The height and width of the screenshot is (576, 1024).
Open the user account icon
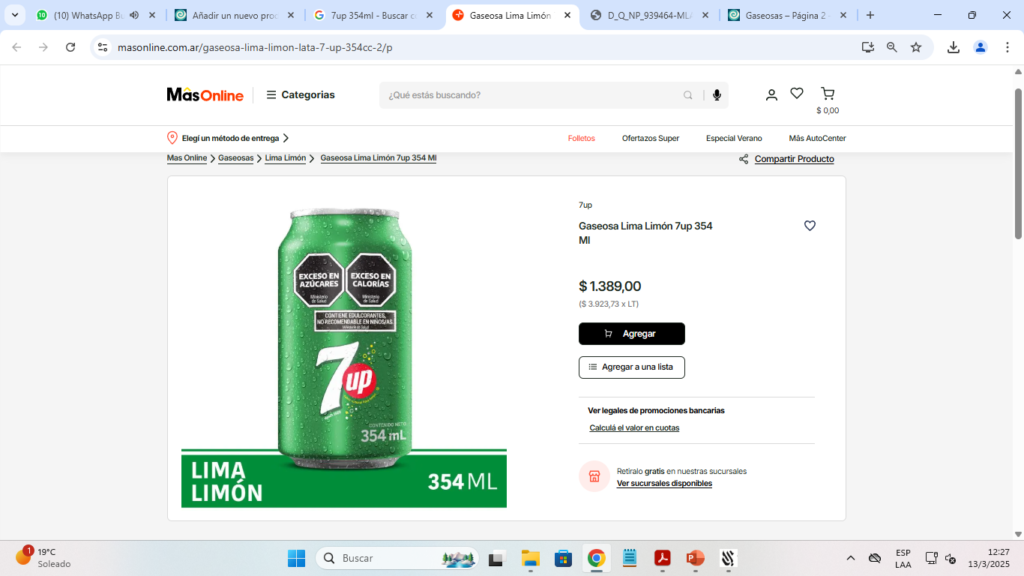pos(771,95)
